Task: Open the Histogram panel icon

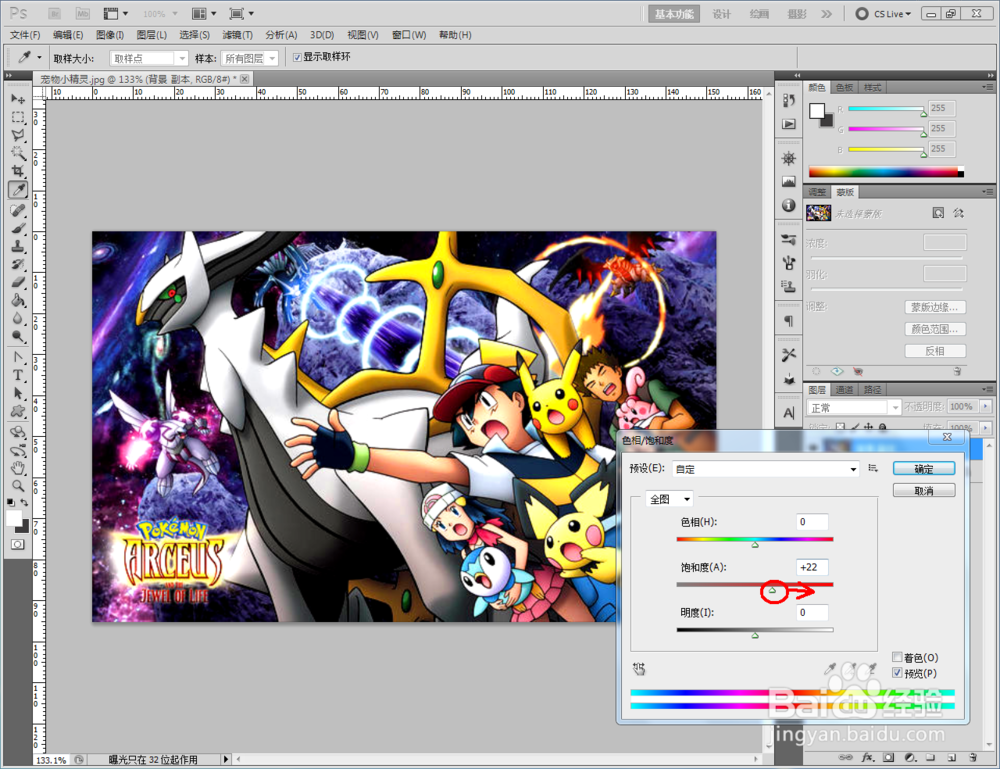Action: [789, 182]
